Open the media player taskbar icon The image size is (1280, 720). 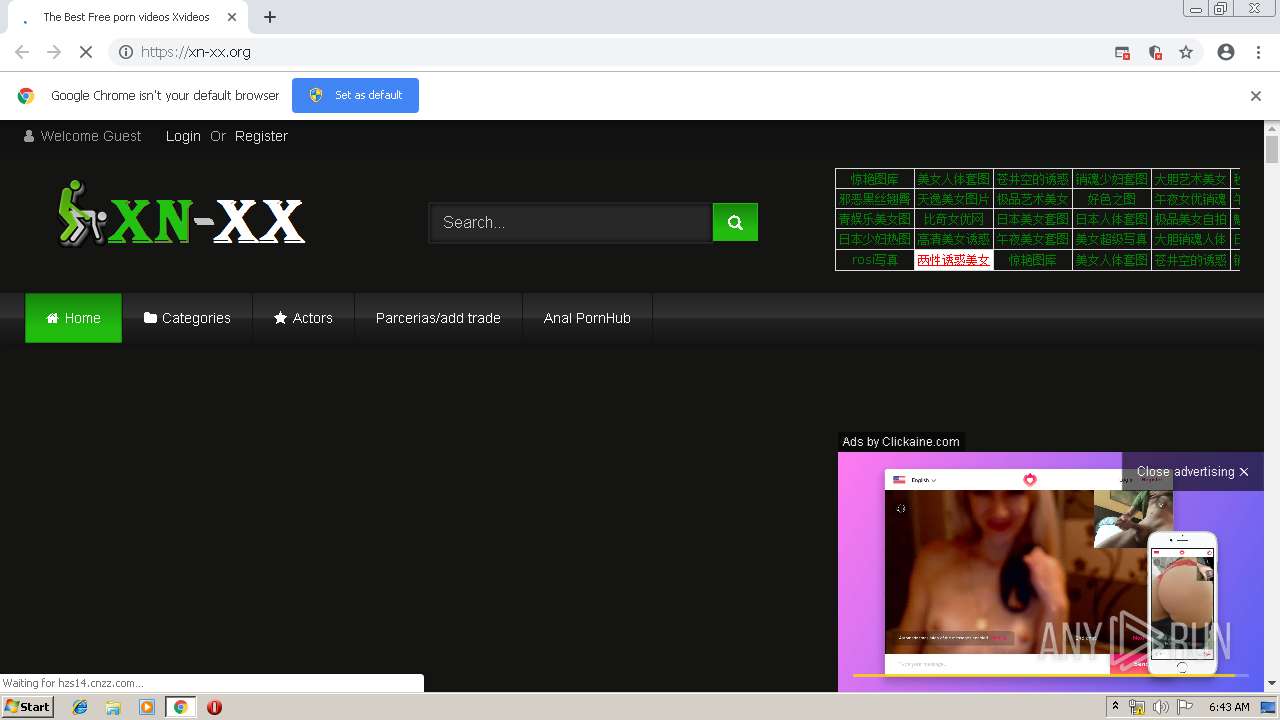click(147, 707)
